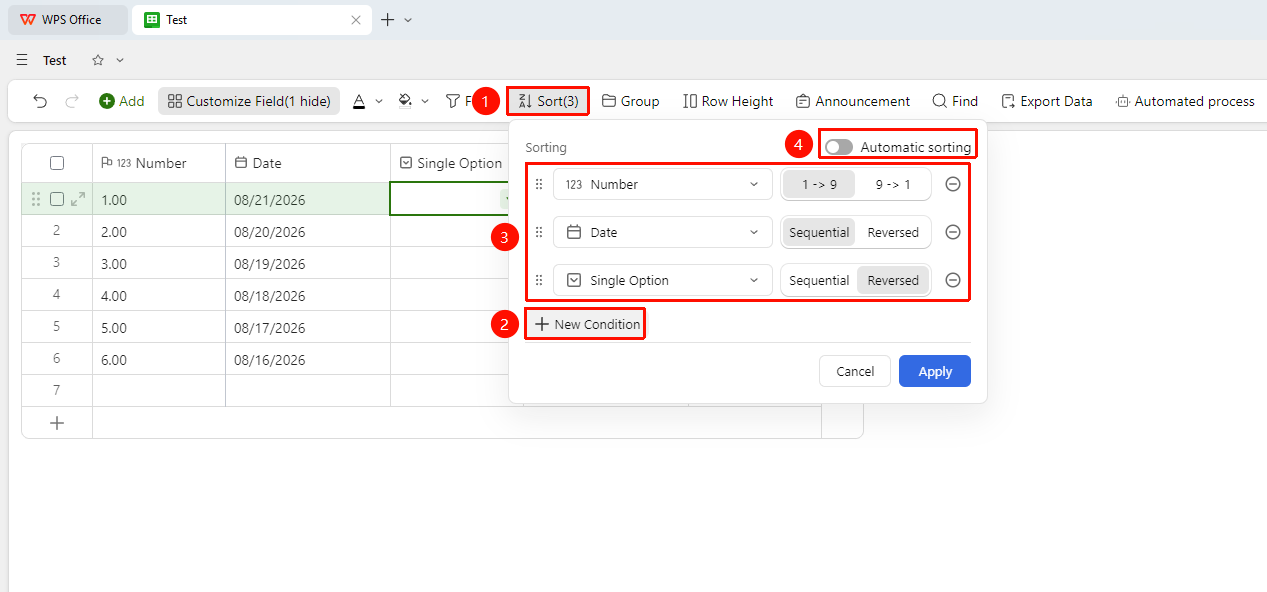Click the fill color bucket swatch

[405, 101]
